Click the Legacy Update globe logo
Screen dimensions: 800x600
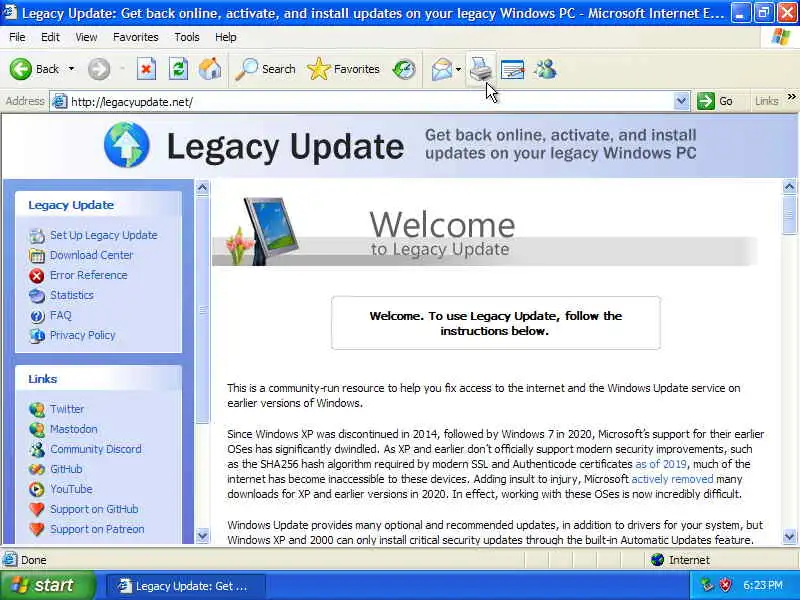coord(127,145)
